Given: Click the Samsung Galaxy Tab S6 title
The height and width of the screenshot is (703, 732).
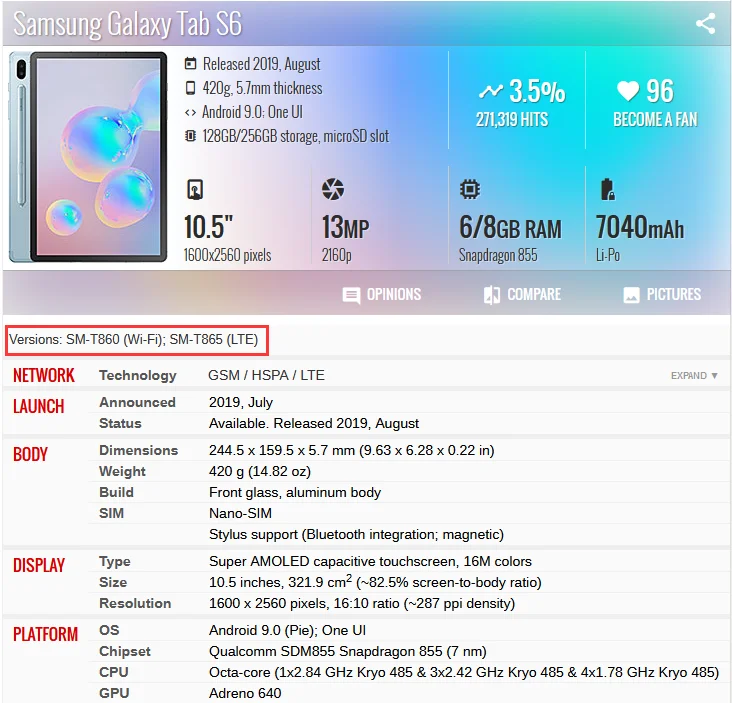Looking at the screenshot, I should [127, 23].
